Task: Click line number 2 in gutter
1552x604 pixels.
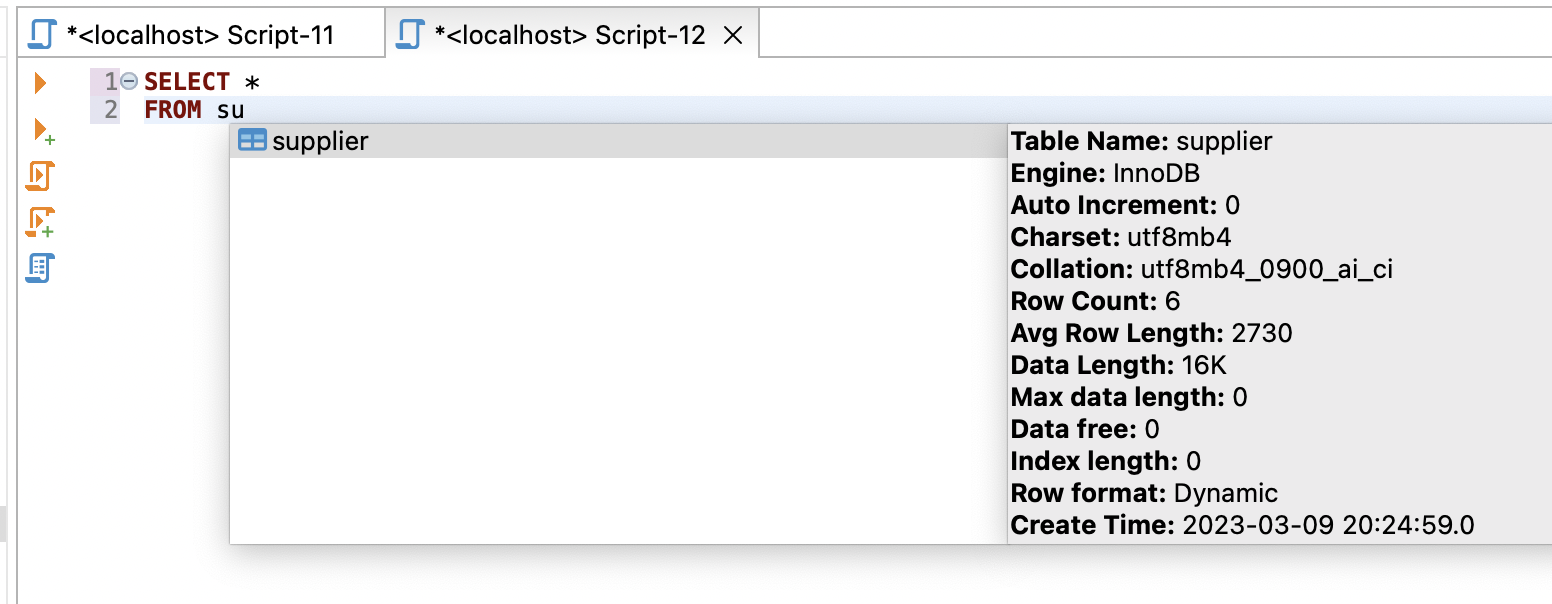Action: (111, 110)
